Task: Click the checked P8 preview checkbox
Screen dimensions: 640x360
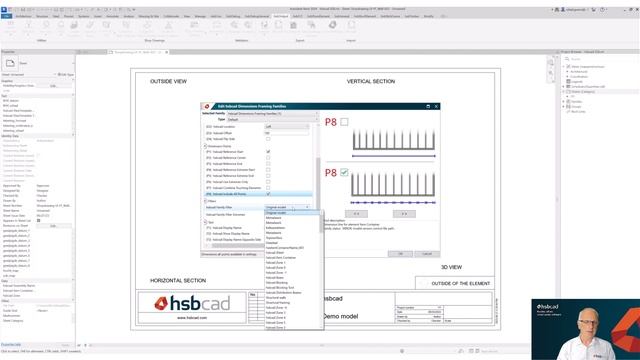Action: click(x=344, y=172)
